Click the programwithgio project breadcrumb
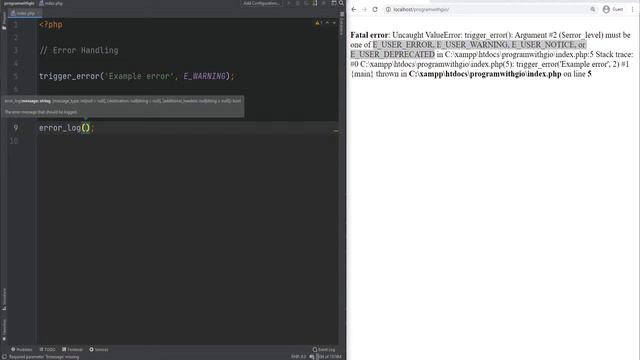This screenshot has height=360, width=640. click(20, 3)
